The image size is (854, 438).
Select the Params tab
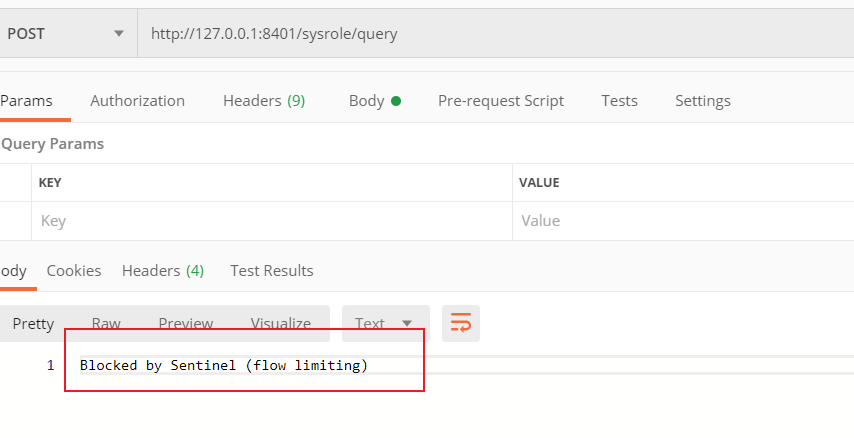pyautogui.click(x=26, y=100)
